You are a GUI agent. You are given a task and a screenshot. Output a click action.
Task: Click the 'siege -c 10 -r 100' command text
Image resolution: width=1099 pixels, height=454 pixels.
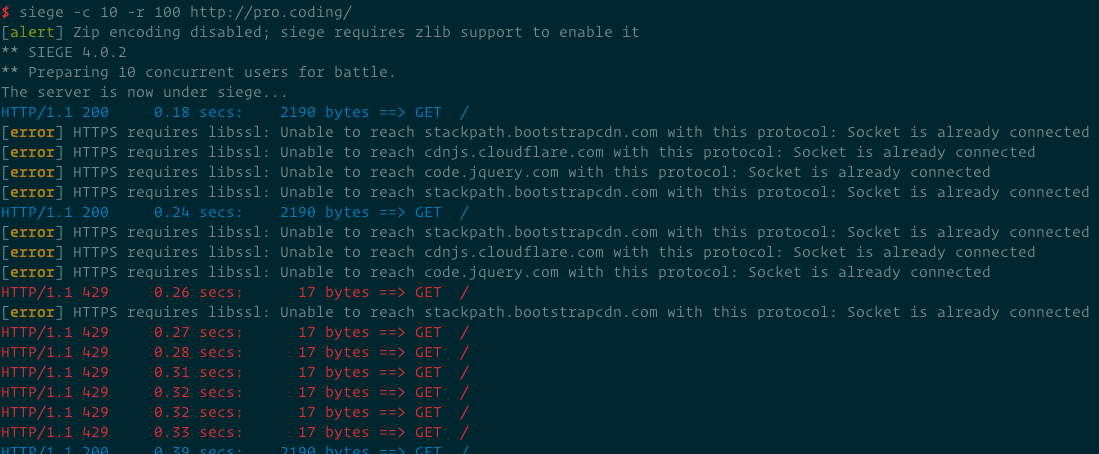point(100,13)
